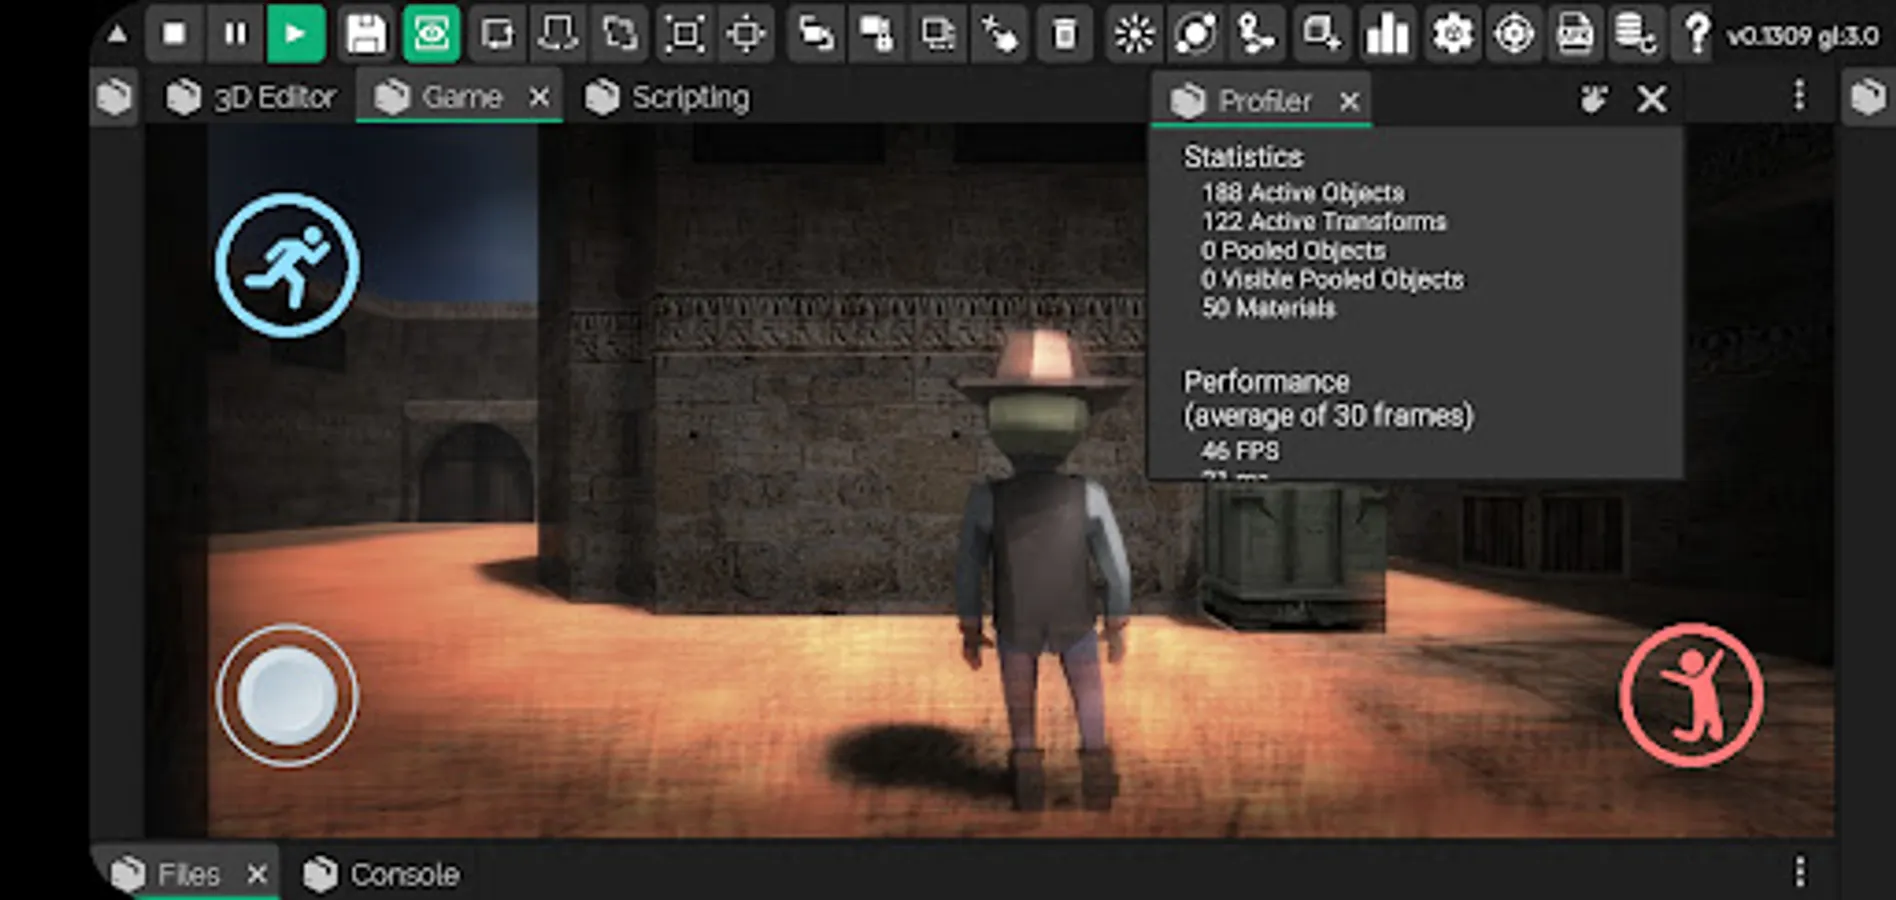The image size is (1896, 900).
Task: Close the Profiler panel with large X
Action: tap(1652, 98)
